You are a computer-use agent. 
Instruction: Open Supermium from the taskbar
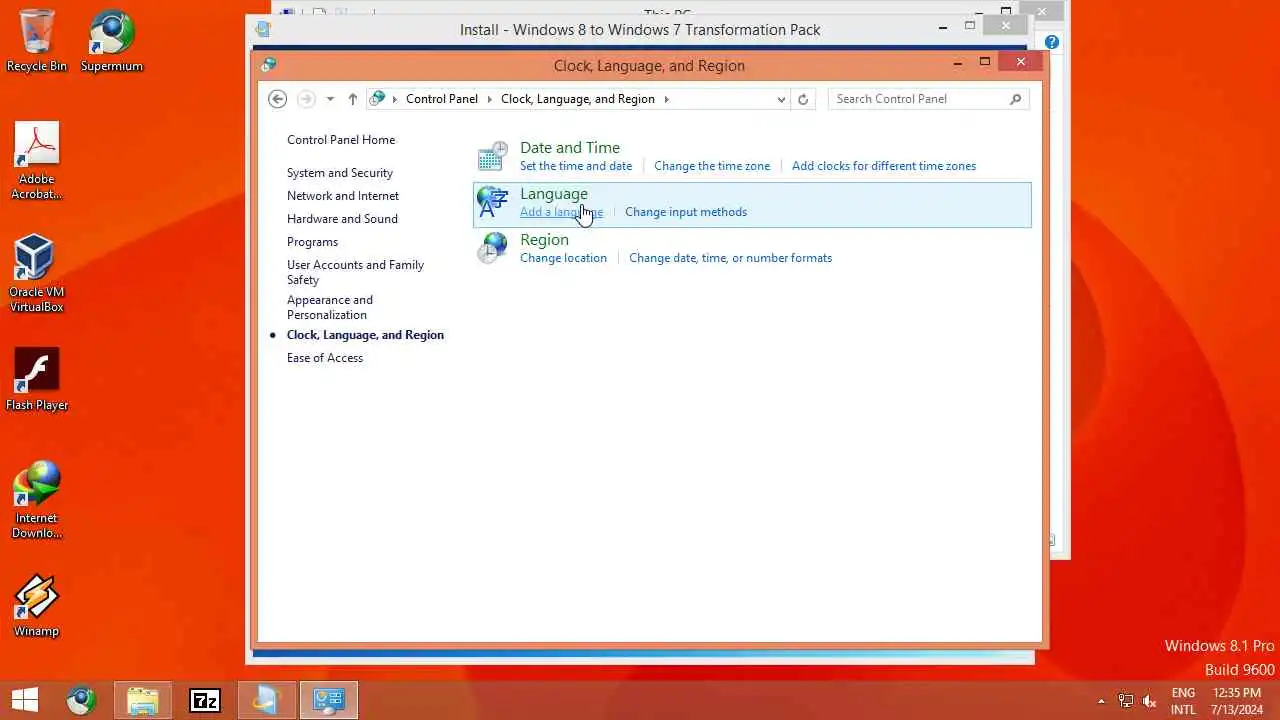[81, 700]
